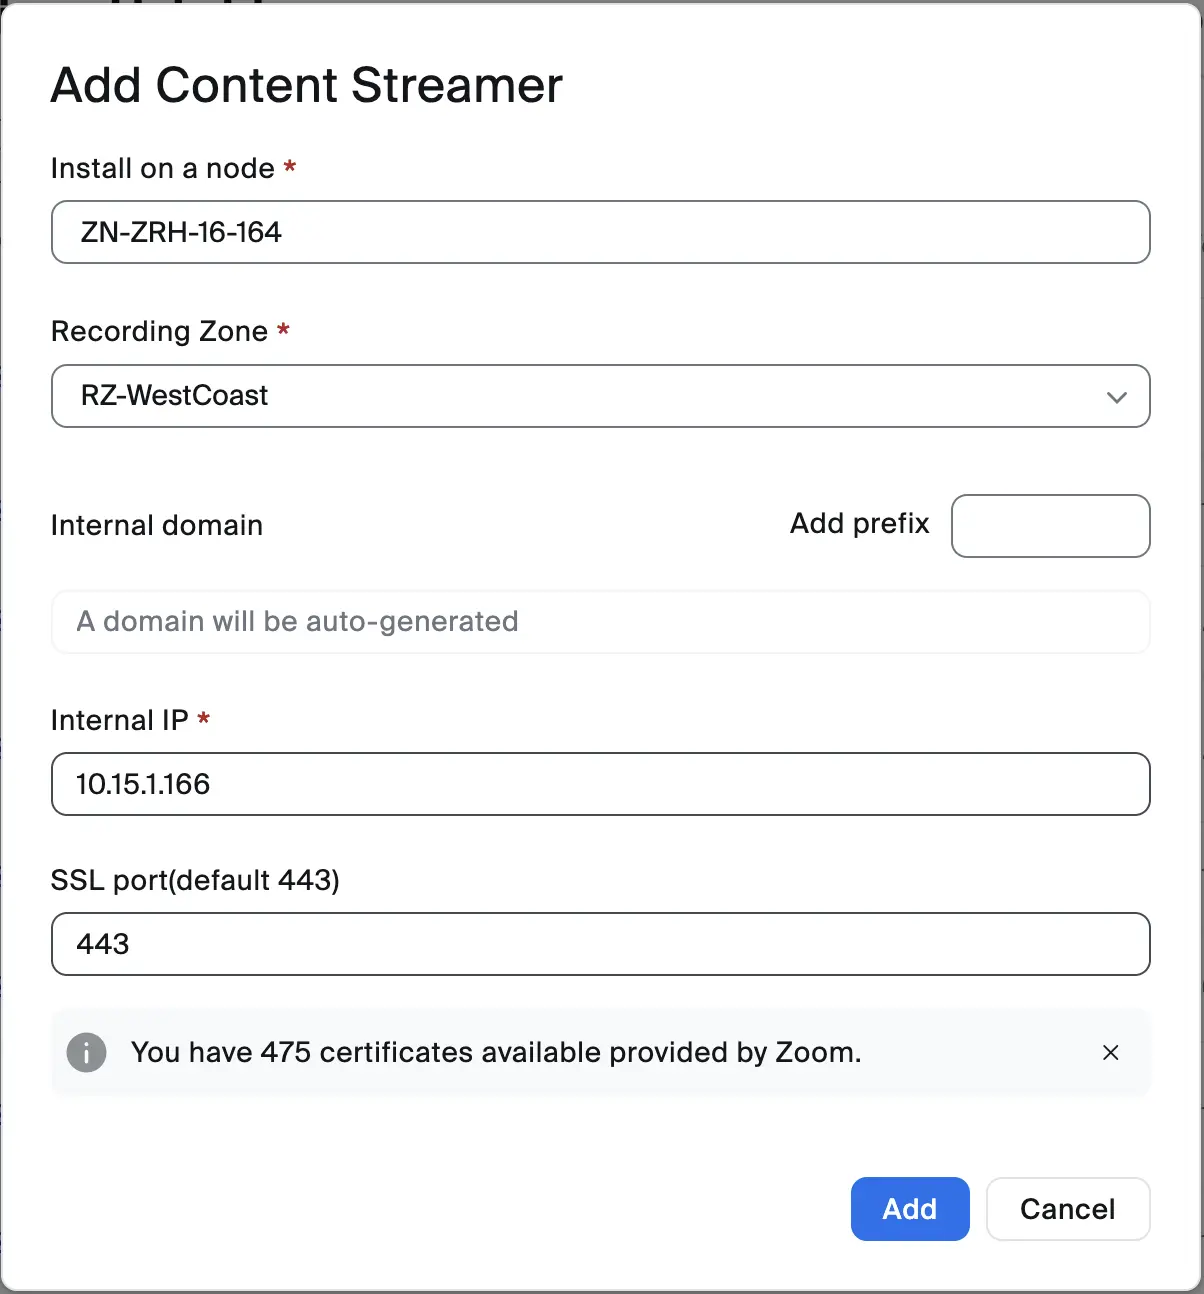Click the auto-generated Internal domain field
This screenshot has width=1204, height=1294.
pyautogui.click(x=600, y=622)
